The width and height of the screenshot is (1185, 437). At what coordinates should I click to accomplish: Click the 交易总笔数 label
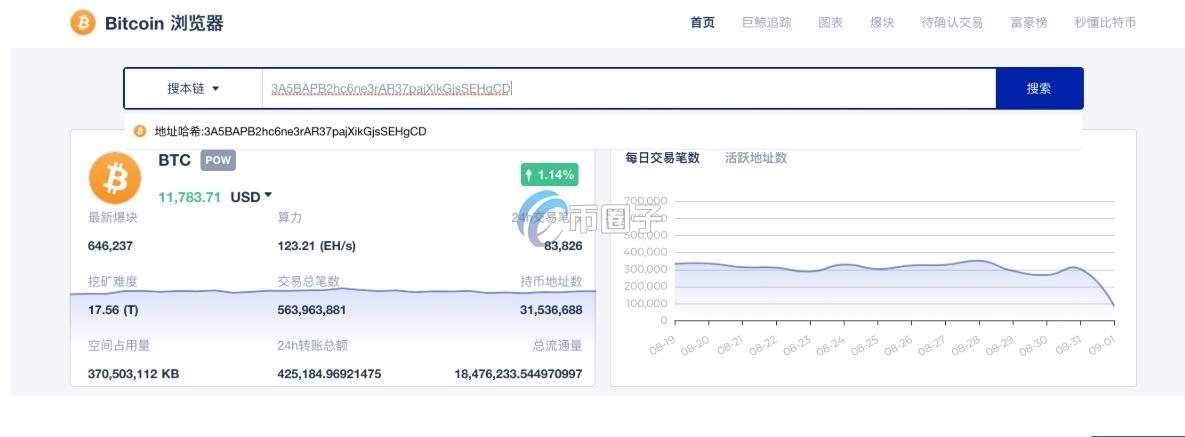(x=309, y=281)
